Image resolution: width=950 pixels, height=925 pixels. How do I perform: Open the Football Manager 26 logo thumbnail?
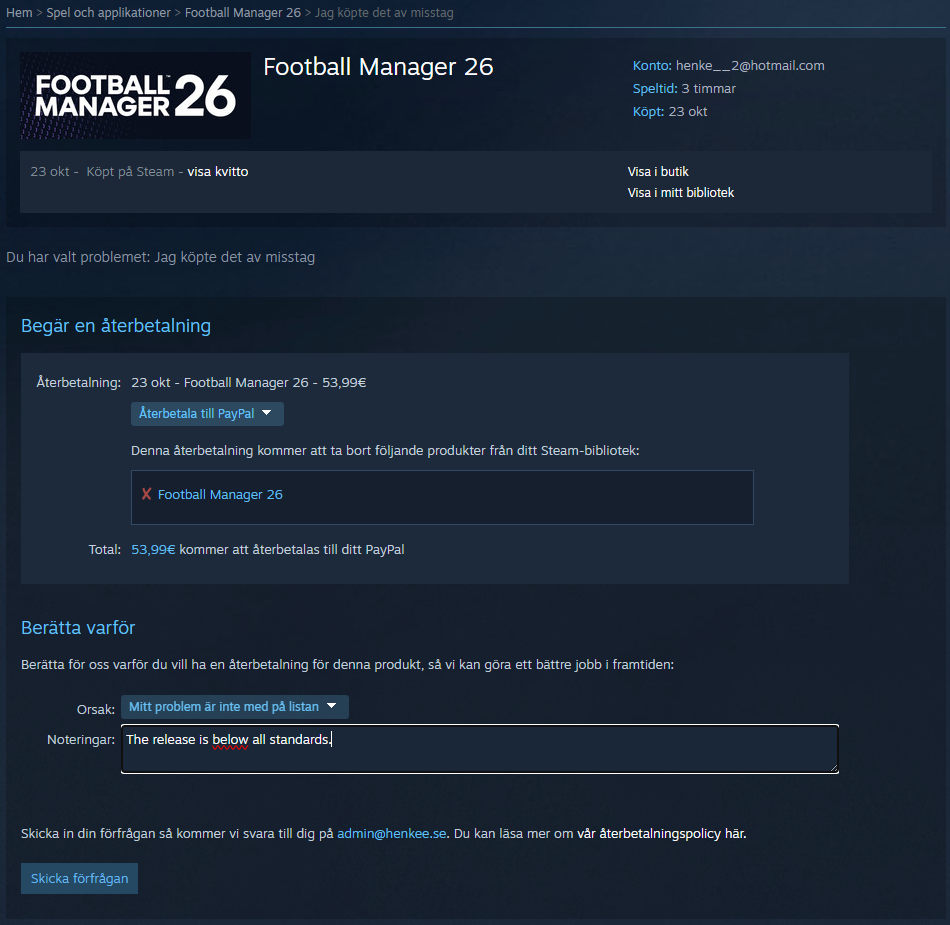tap(136, 96)
